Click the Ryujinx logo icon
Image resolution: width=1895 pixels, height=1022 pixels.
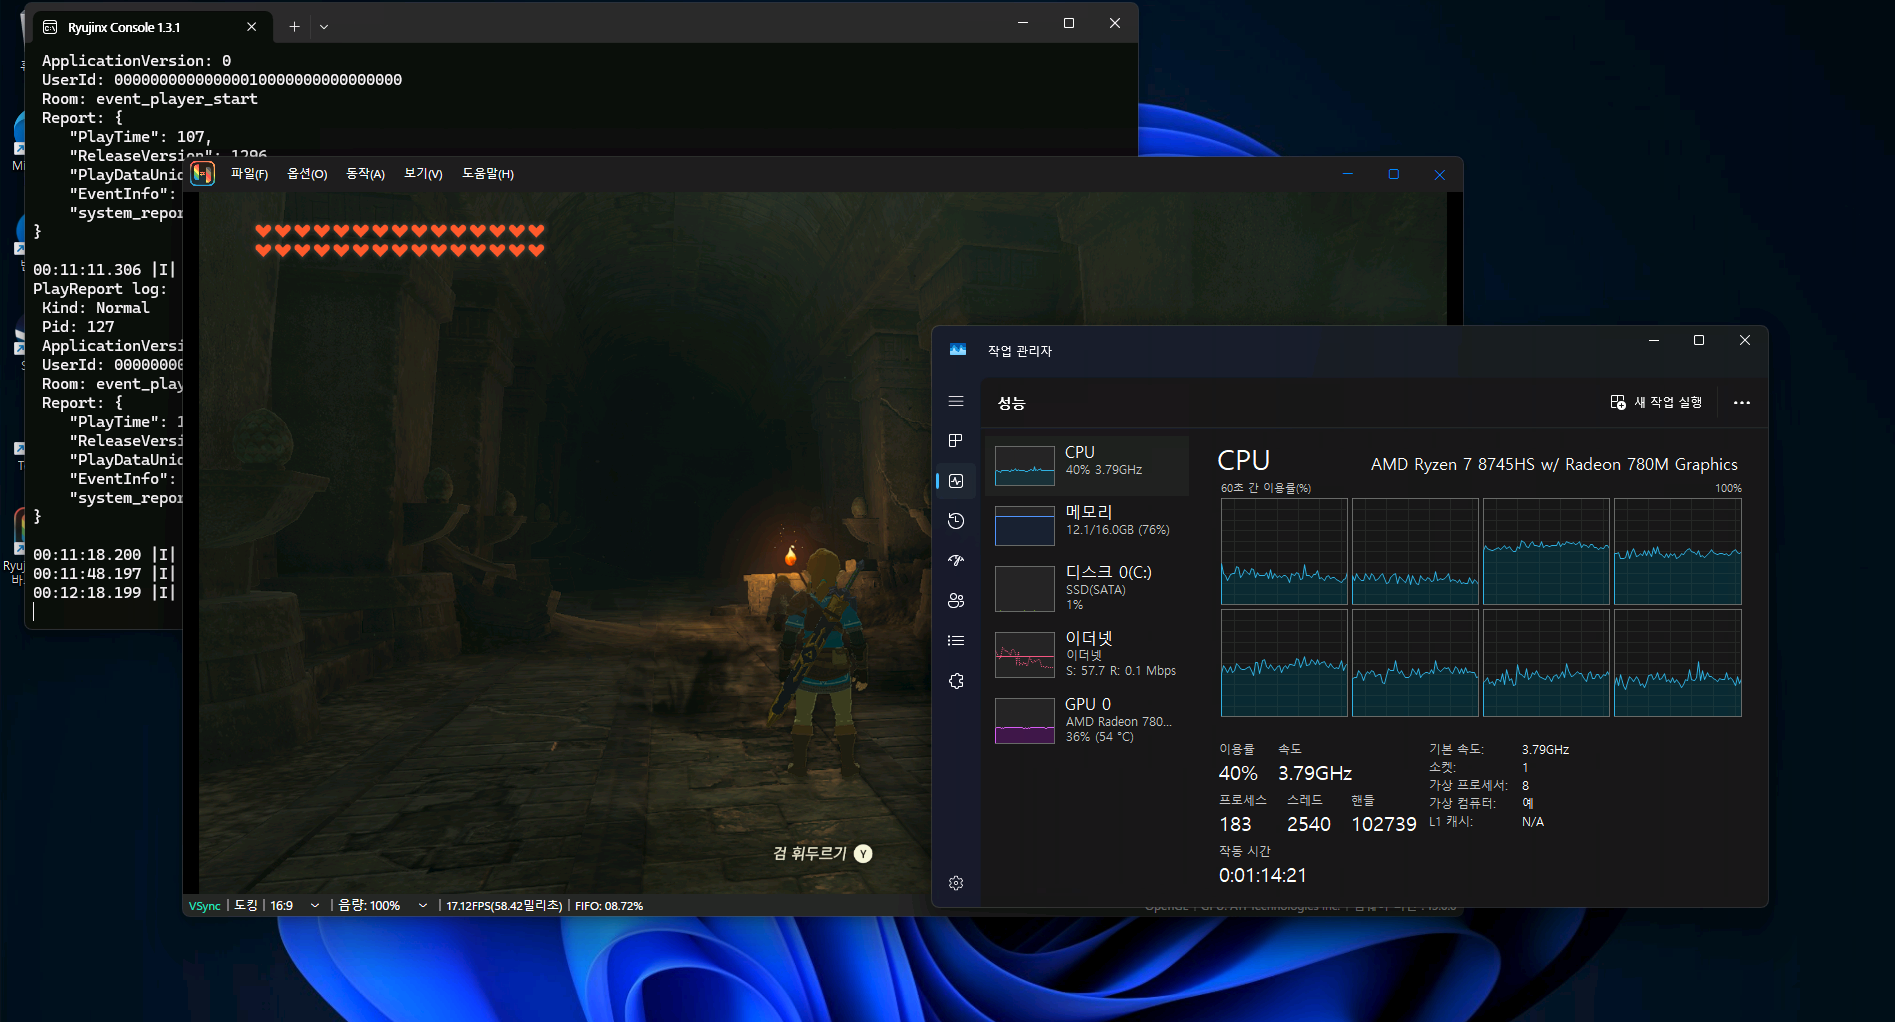point(203,174)
